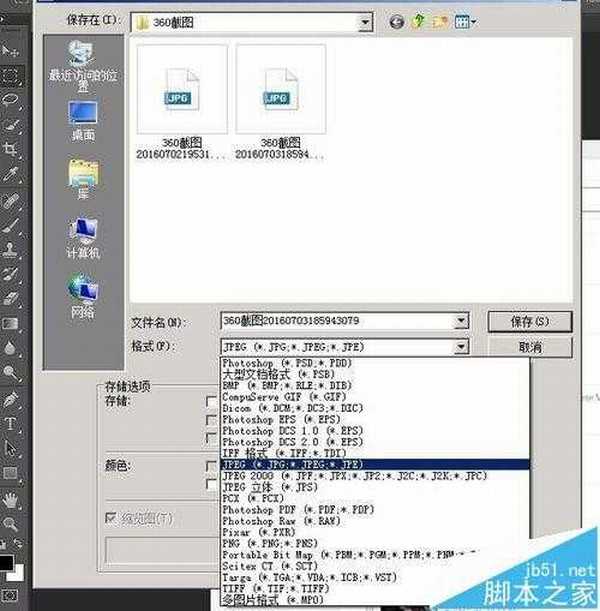Screen dimensions: 600x611
Task: Collapse the 格式 dropdown arrow
Action: [461, 347]
